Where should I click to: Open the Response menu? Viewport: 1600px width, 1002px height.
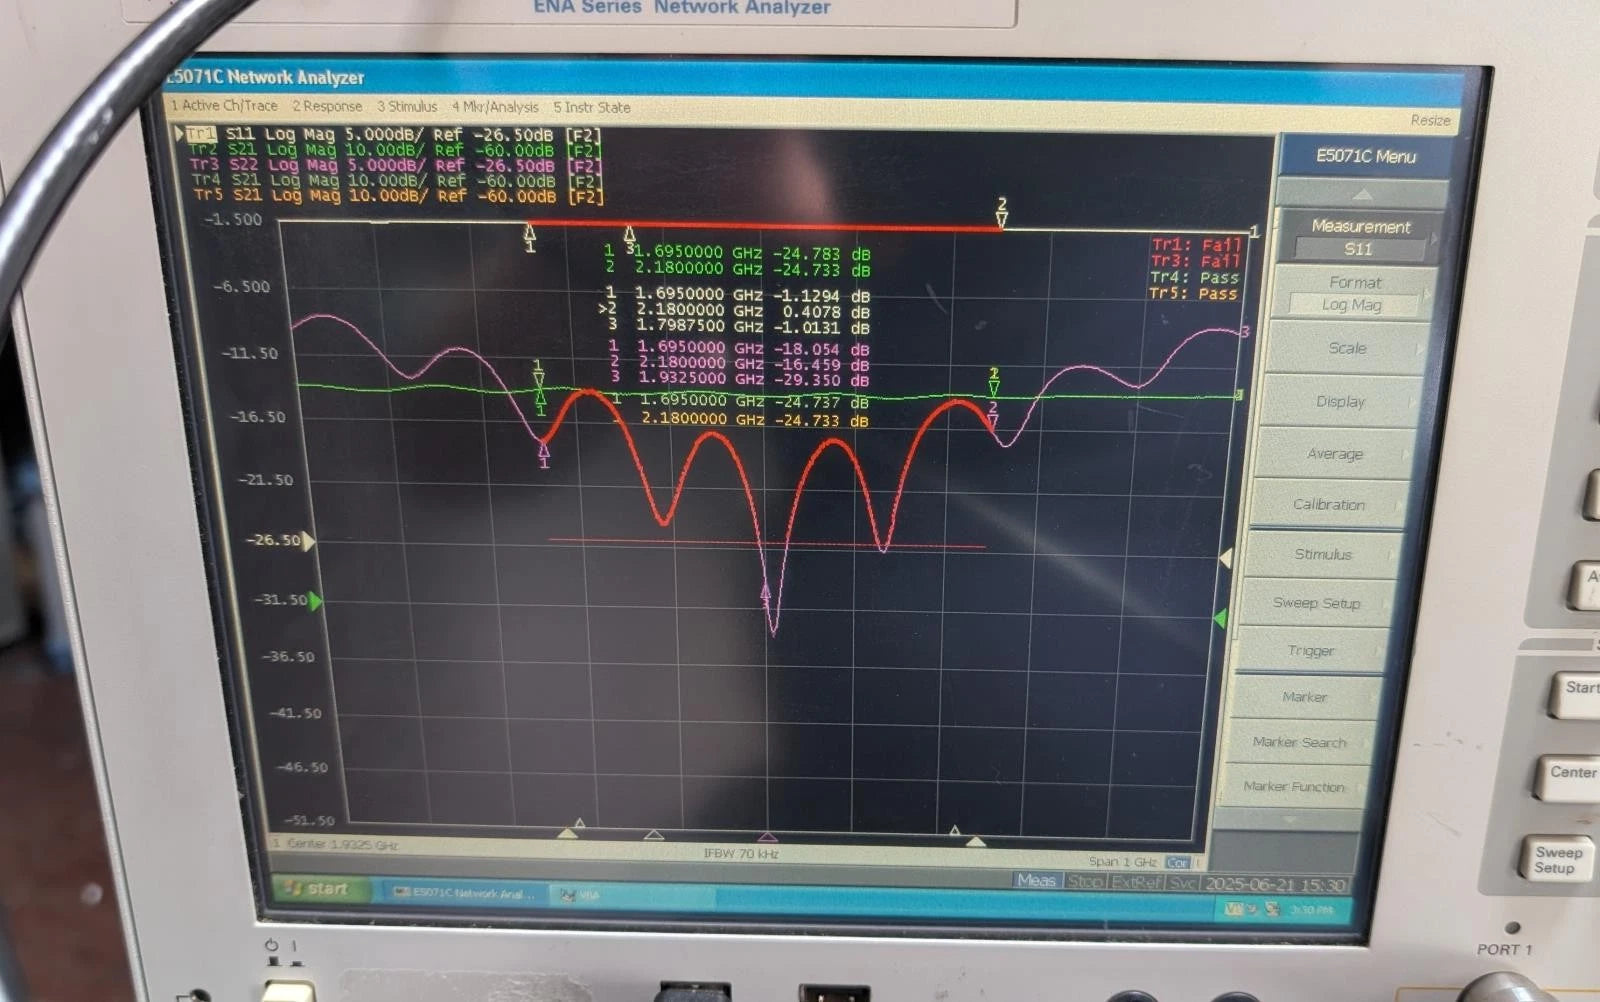click(x=327, y=106)
